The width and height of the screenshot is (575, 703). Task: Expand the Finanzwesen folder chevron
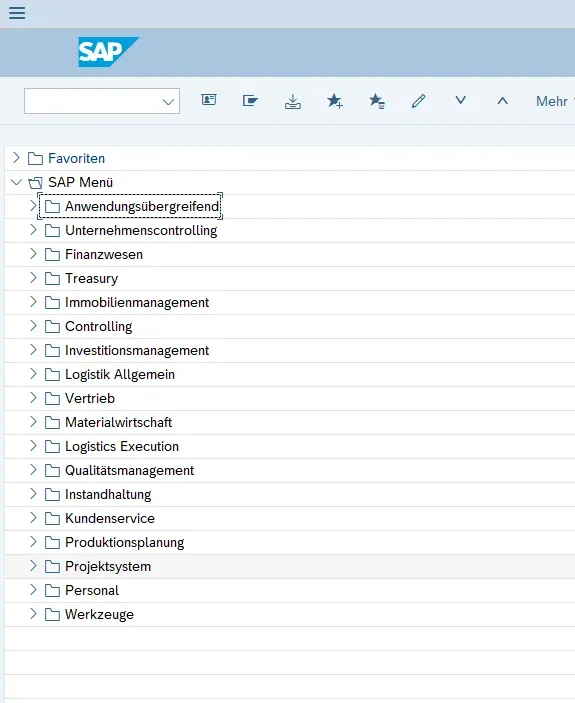click(33, 254)
